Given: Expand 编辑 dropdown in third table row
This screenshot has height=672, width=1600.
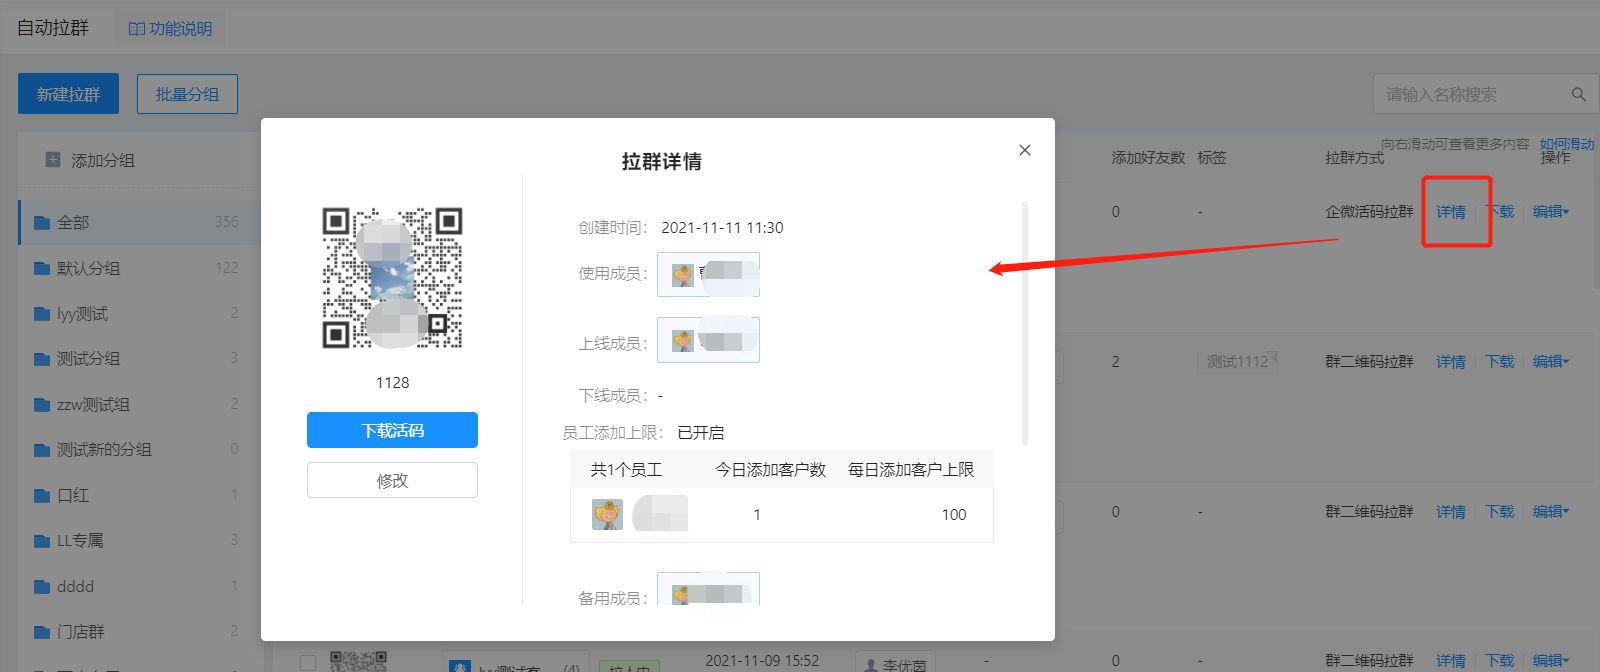Looking at the screenshot, I should point(1551,511).
